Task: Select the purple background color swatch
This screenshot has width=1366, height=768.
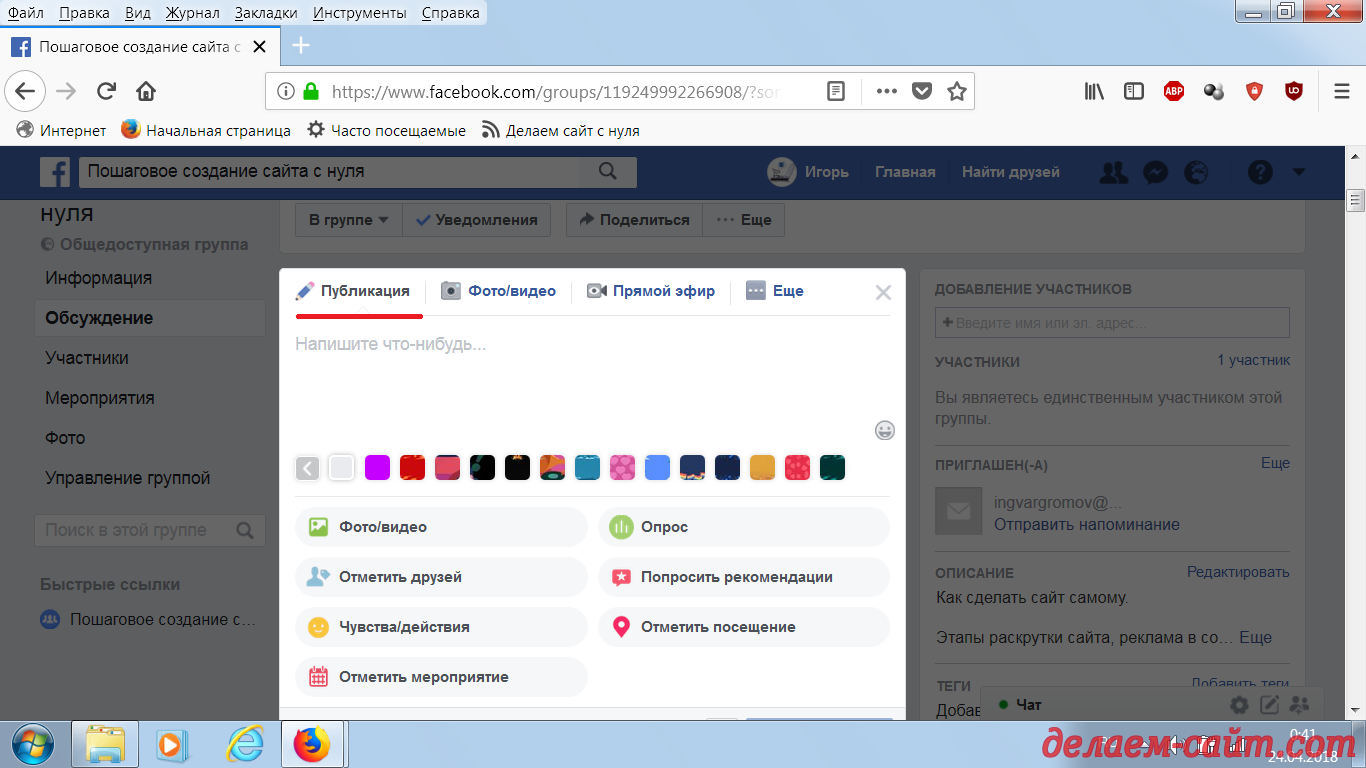Action: (x=377, y=467)
